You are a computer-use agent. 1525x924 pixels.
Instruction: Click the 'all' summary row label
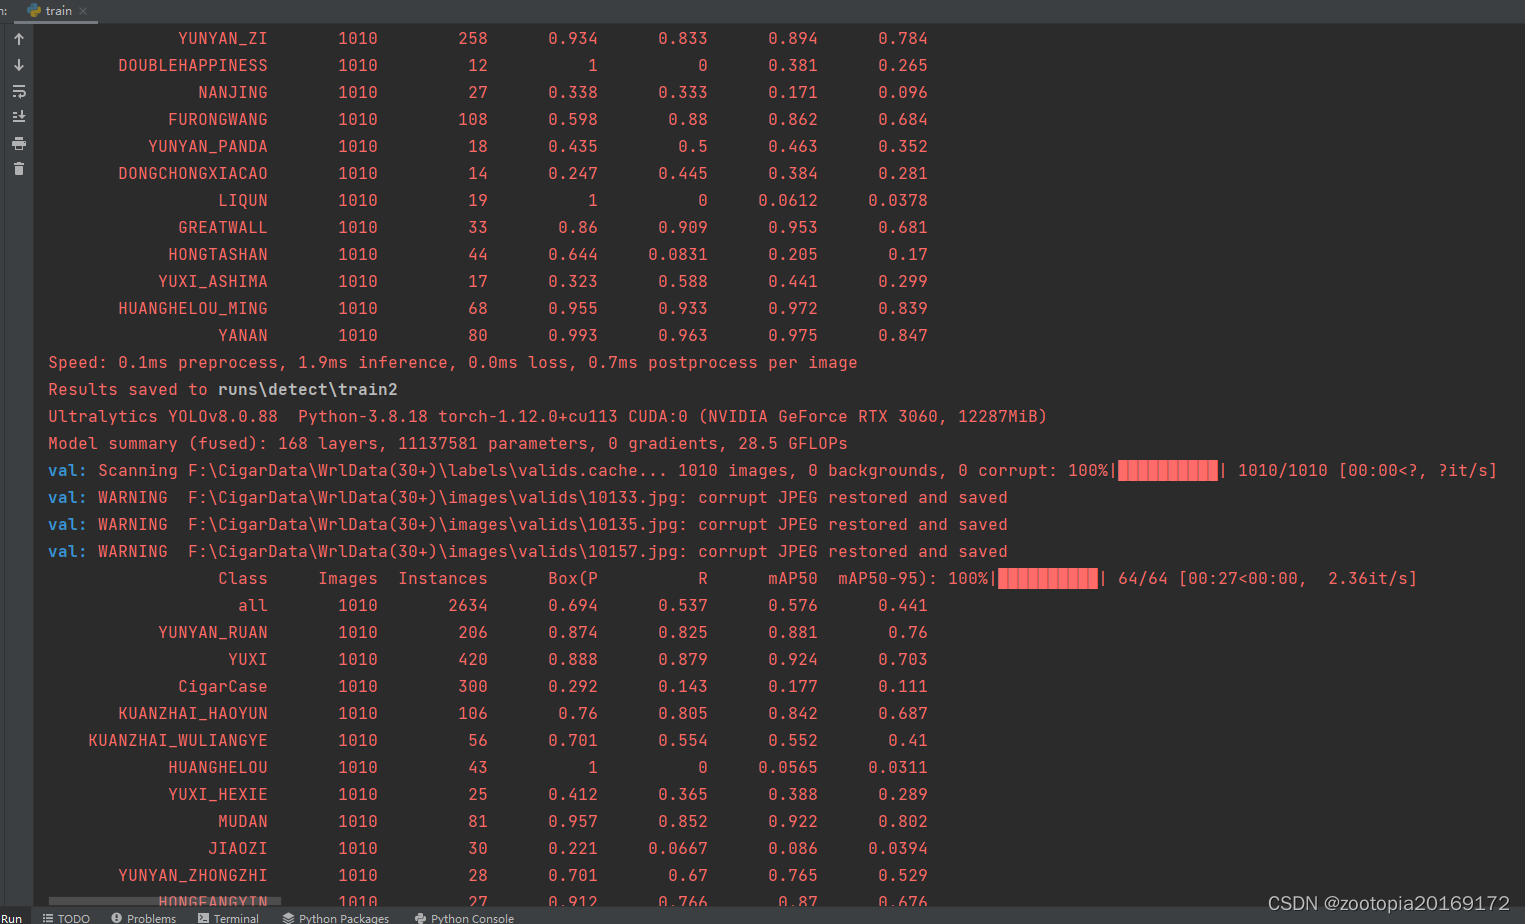(x=253, y=605)
